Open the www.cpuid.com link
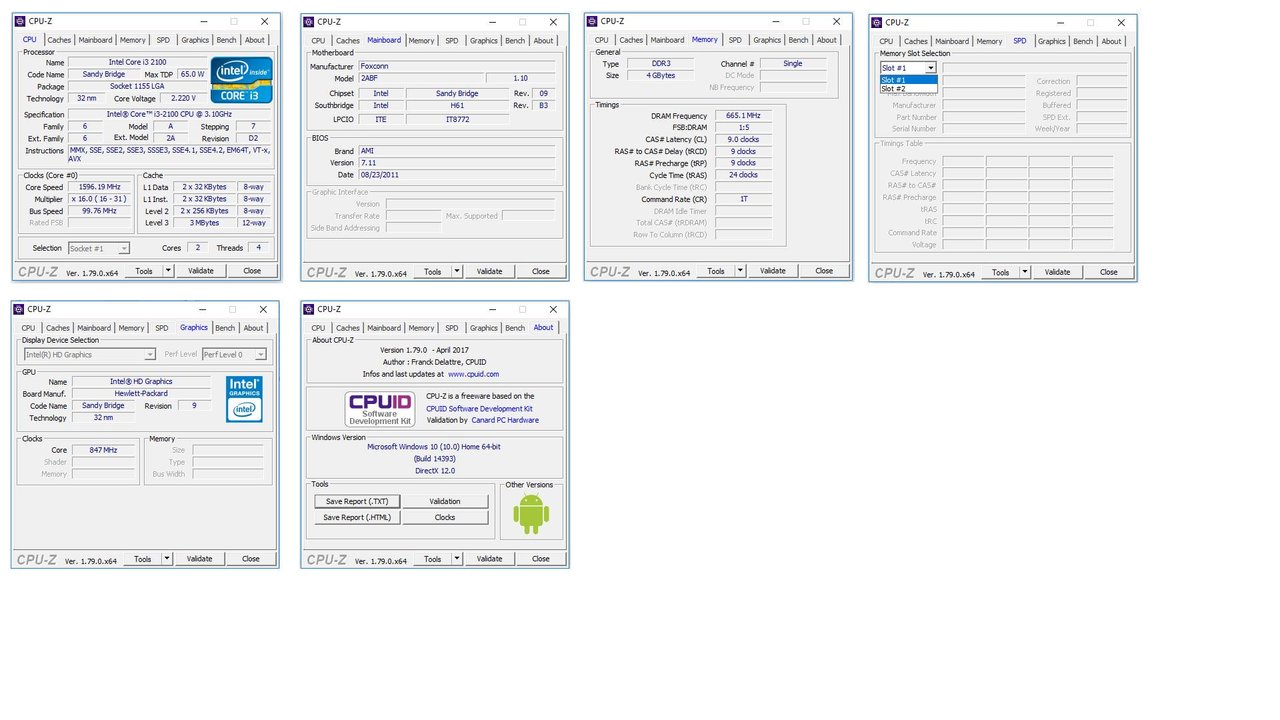This screenshot has height=720, width=1280. [473, 374]
